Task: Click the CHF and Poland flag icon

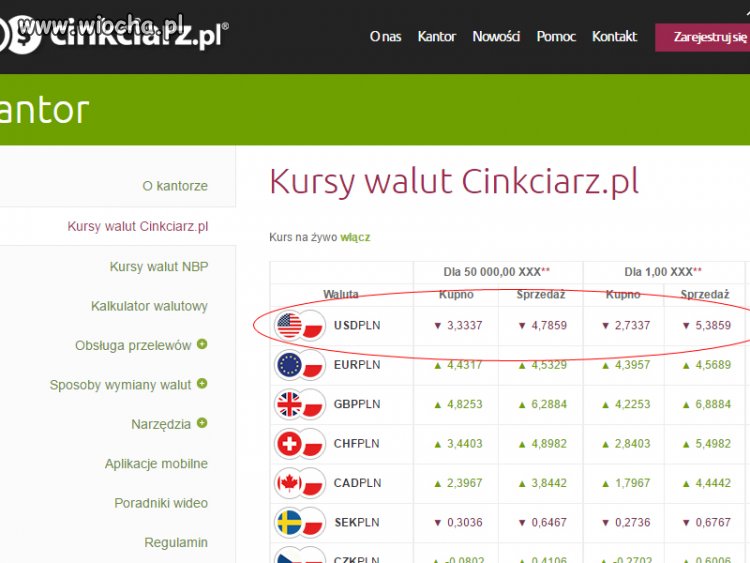Action: pyautogui.click(x=300, y=444)
